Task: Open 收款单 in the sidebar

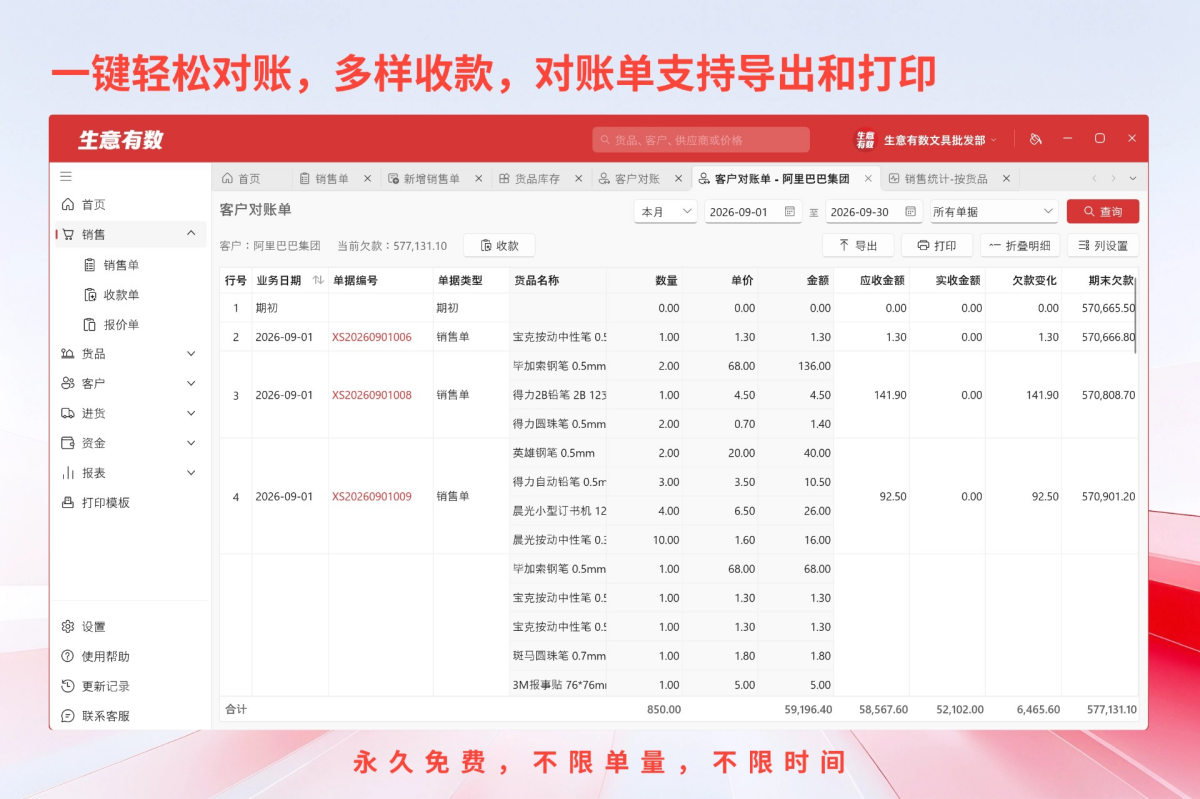Action: pos(121,295)
